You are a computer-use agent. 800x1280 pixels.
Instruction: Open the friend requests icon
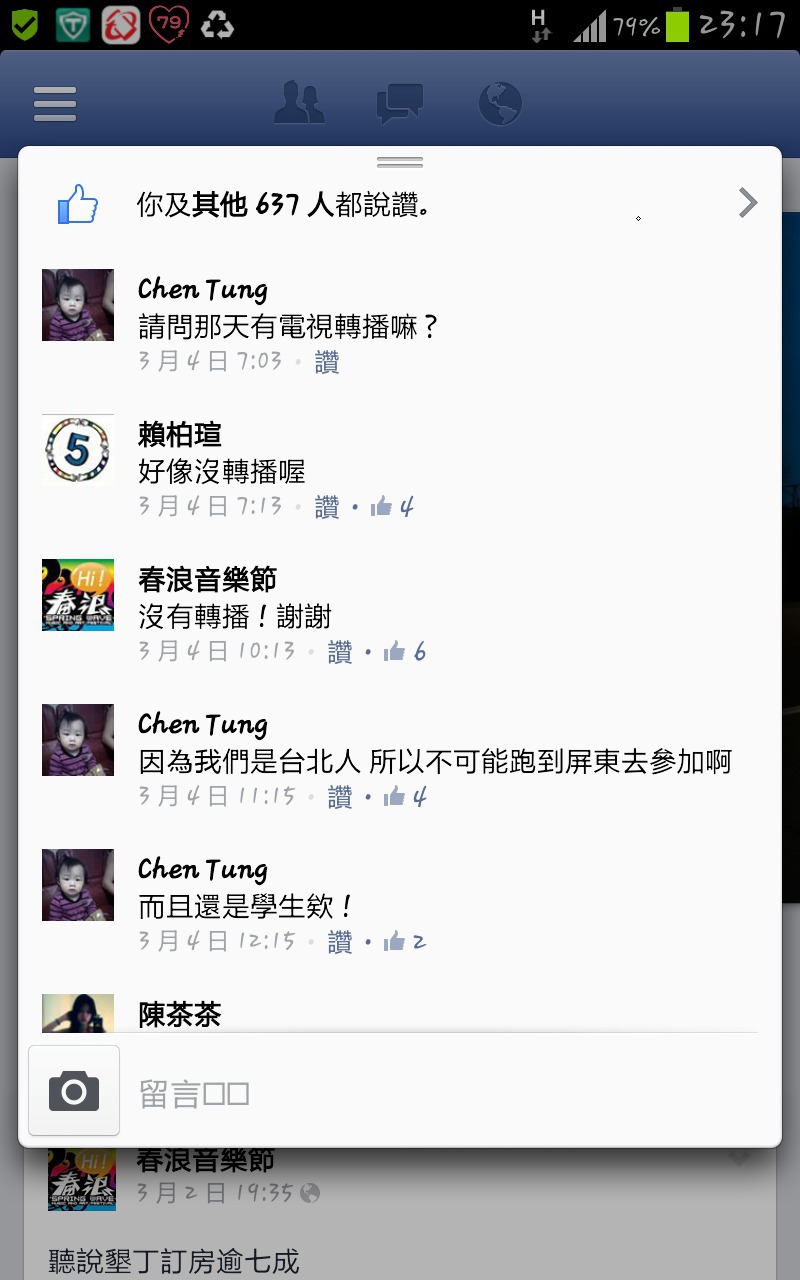click(x=300, y=104)
